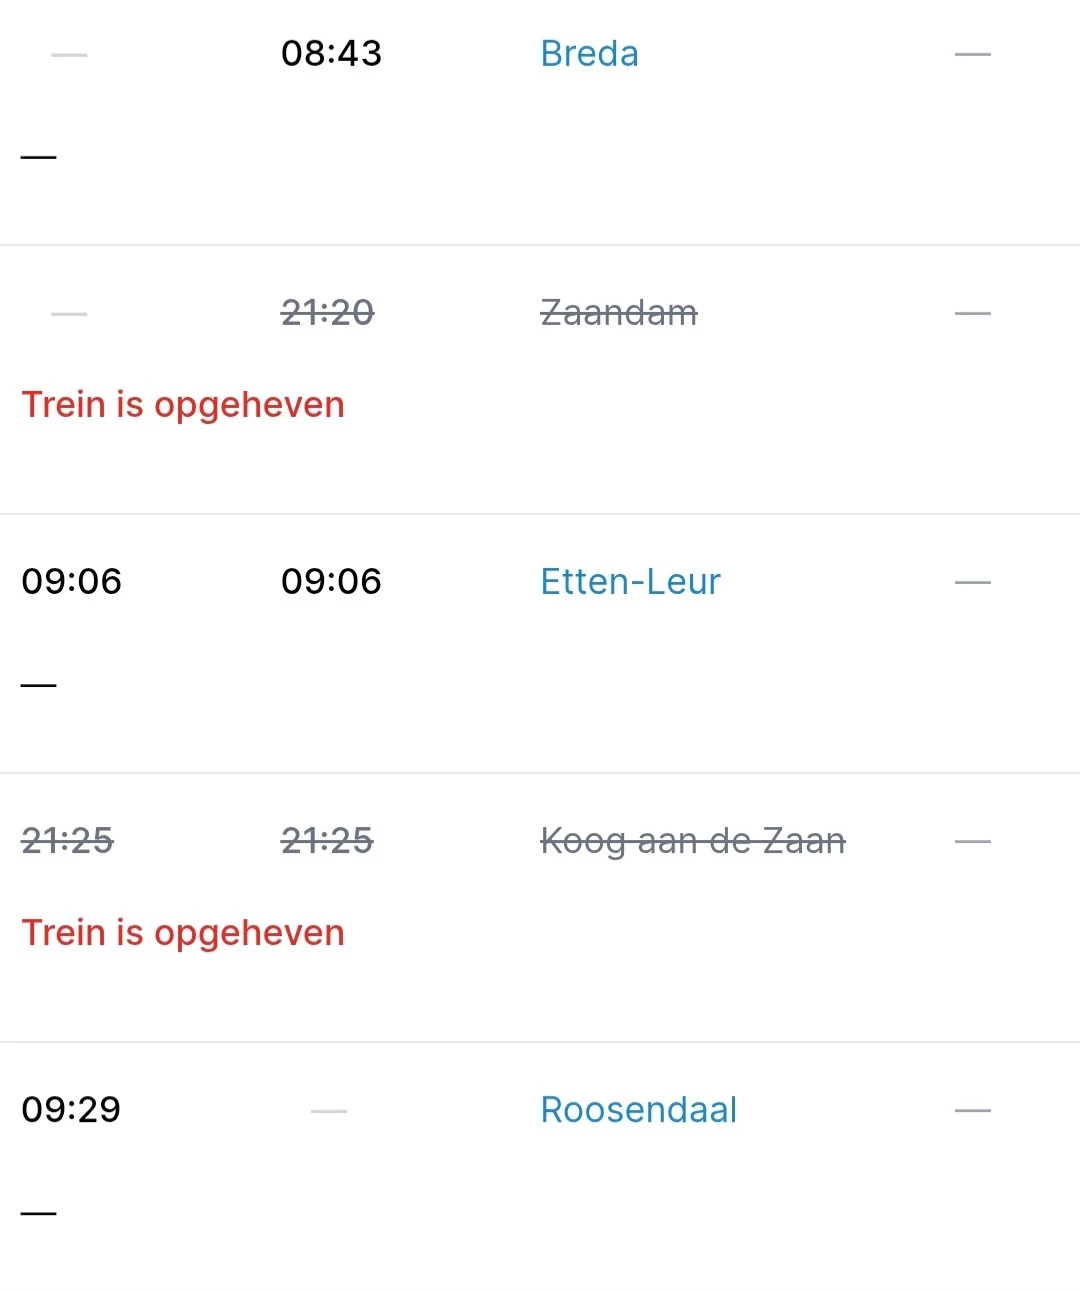The width and height of the screenshot is (1080, 1291).
Task: Tap "Trein is opgeheven" notice under Zaandam
Action: [183, 405]
